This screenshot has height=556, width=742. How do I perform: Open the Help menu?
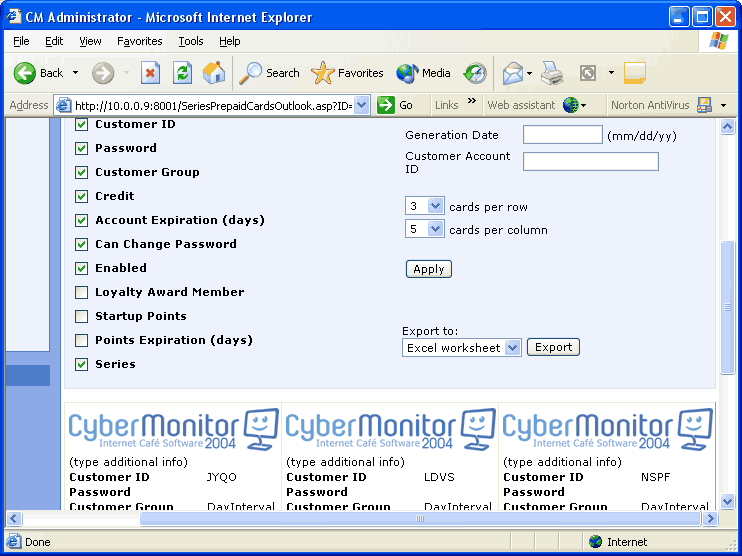click(x=230, y=41)
